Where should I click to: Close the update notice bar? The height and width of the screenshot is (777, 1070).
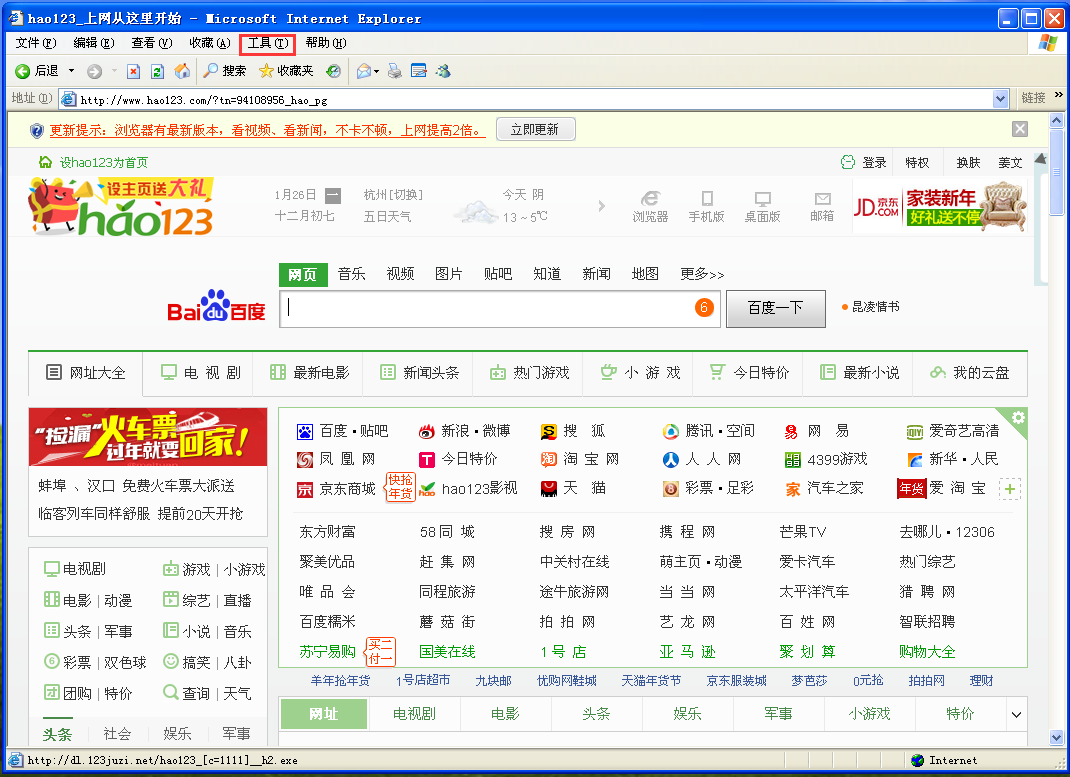pos(1020,129)
